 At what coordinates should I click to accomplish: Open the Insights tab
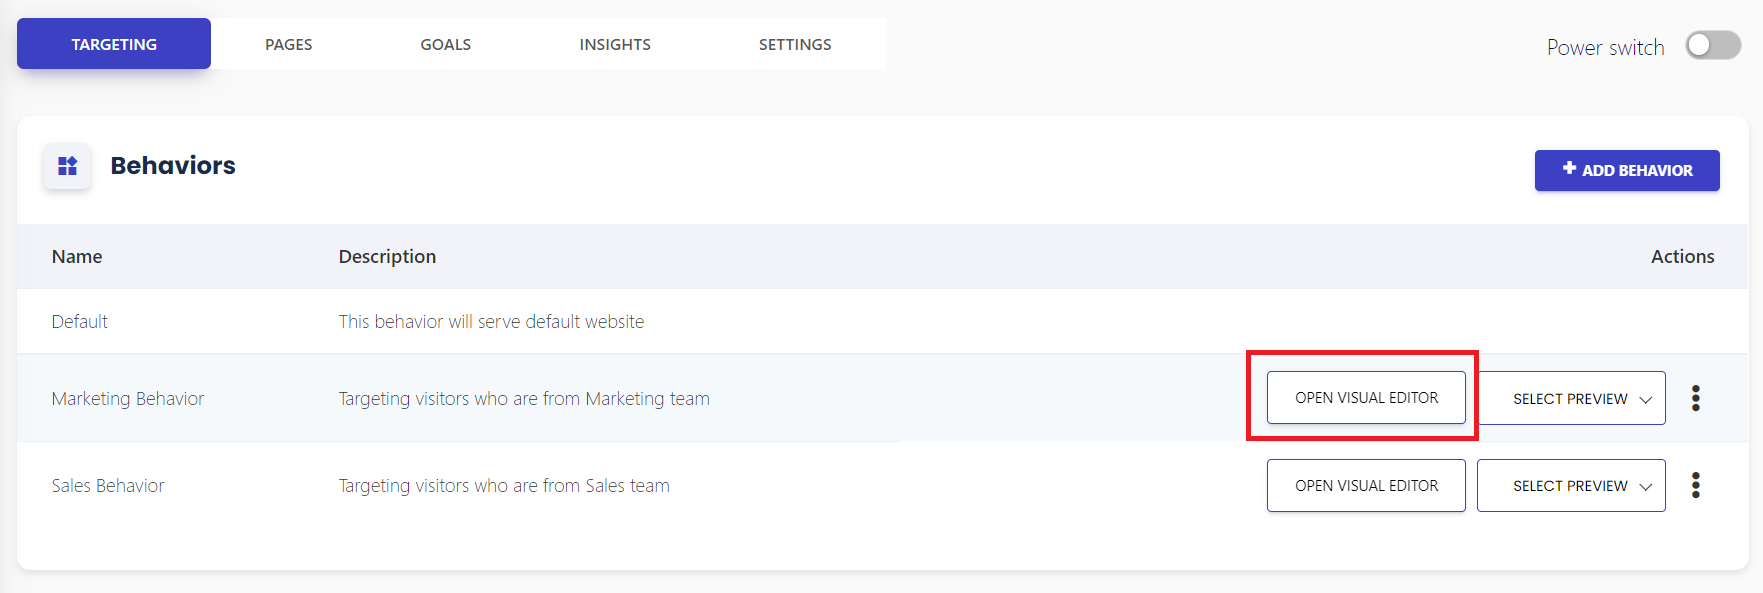[615, 44]
